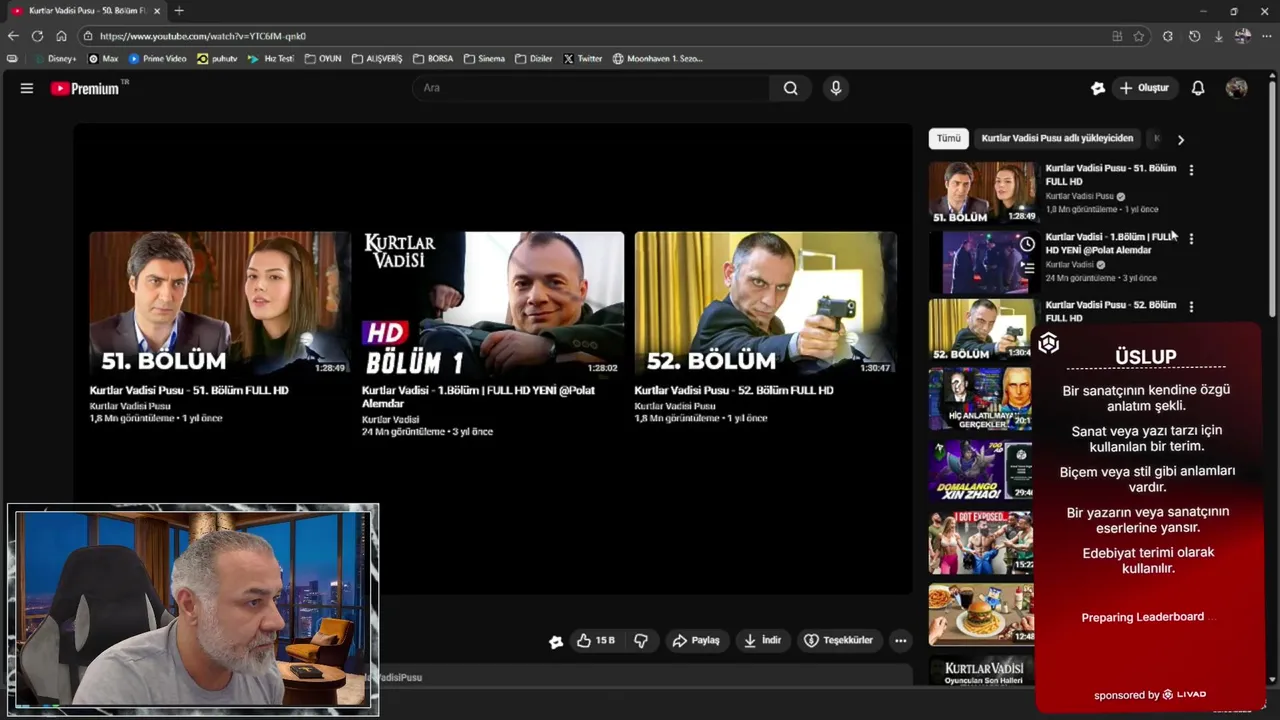The height and width of the screenshot is (720, 1280).
Task: Go back with browser back arrow
Action: coord(13,36)
